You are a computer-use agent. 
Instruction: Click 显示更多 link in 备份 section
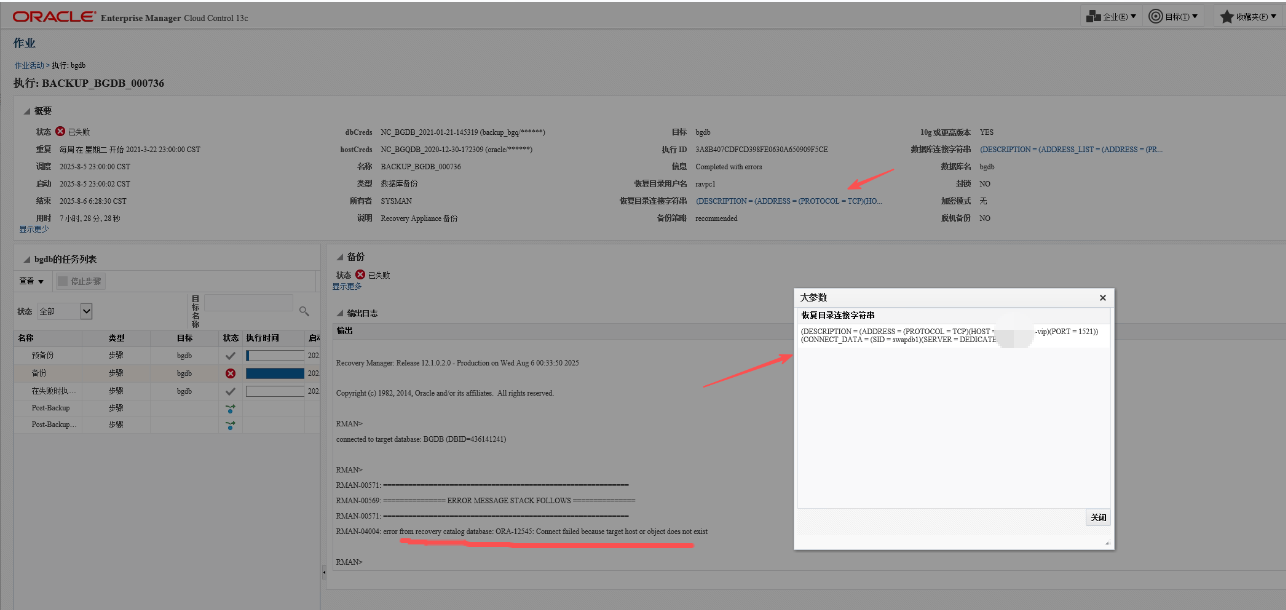tap(347, 286)
